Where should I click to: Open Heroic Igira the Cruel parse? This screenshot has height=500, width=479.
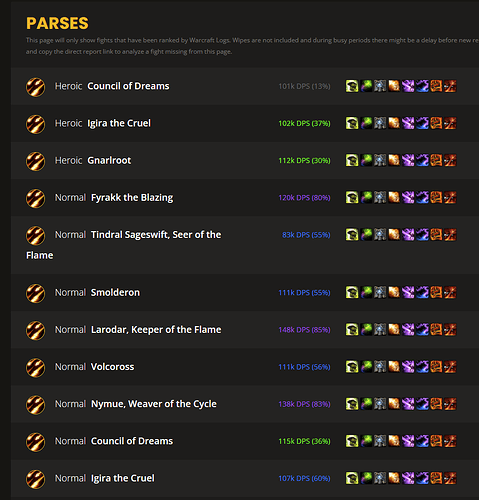click(x=119, y=123)
